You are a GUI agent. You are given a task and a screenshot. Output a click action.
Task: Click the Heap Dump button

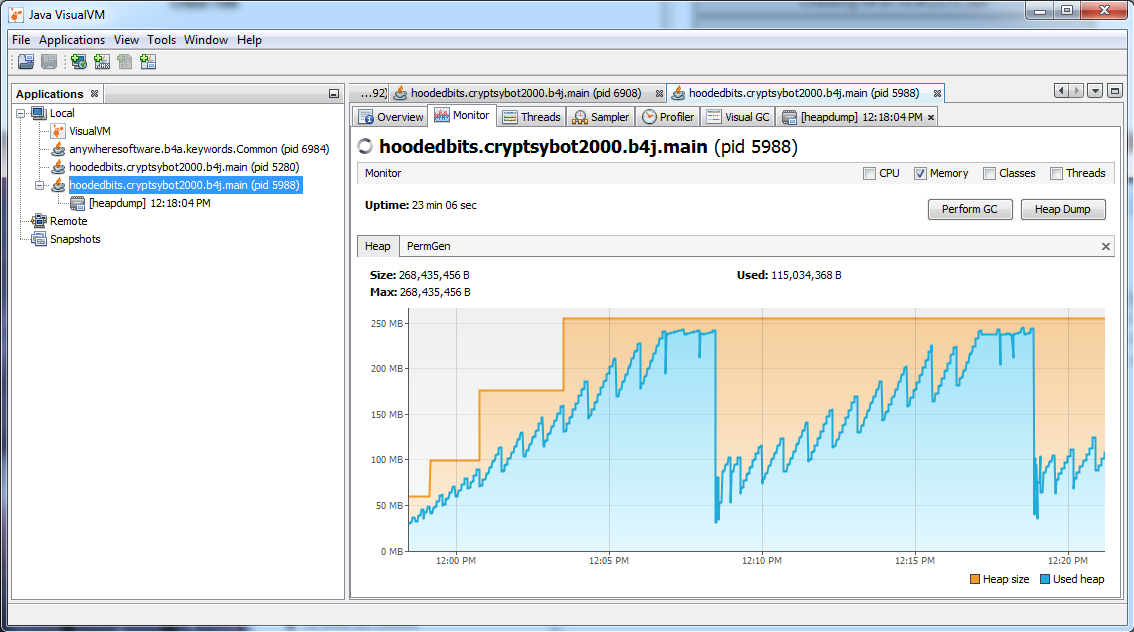click(1062, 209)
